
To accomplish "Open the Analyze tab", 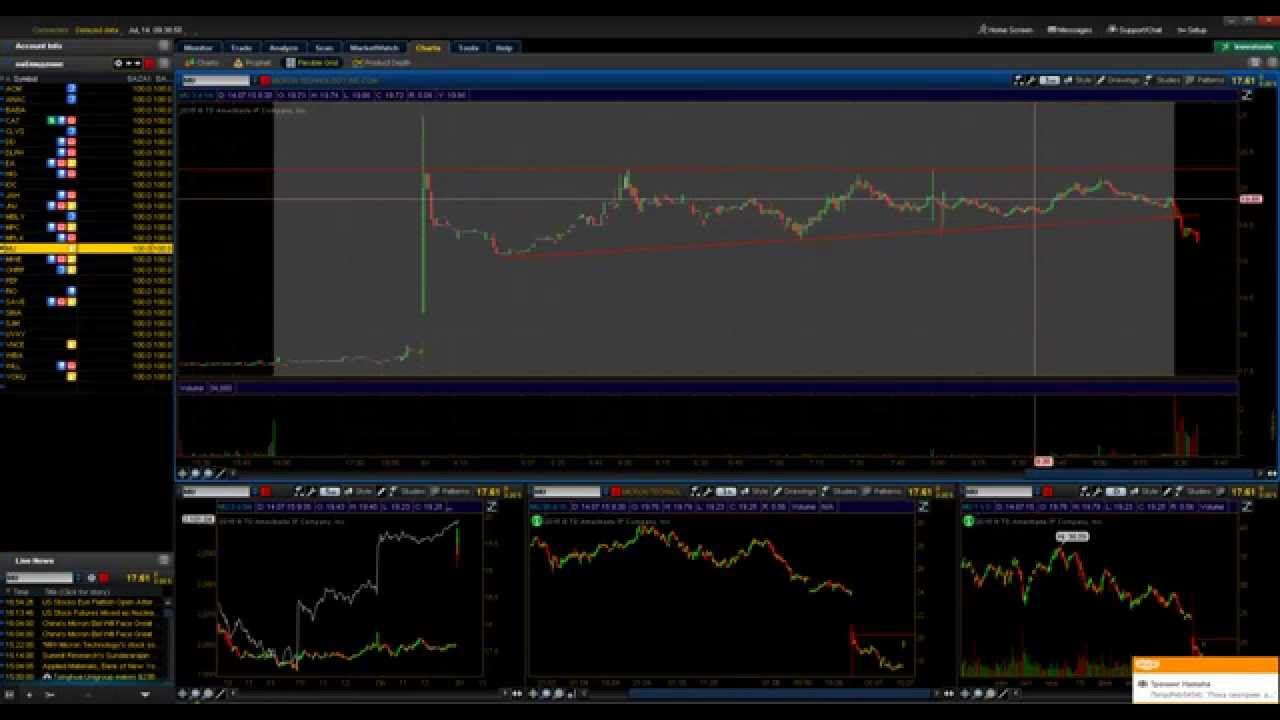I will 284,47.
